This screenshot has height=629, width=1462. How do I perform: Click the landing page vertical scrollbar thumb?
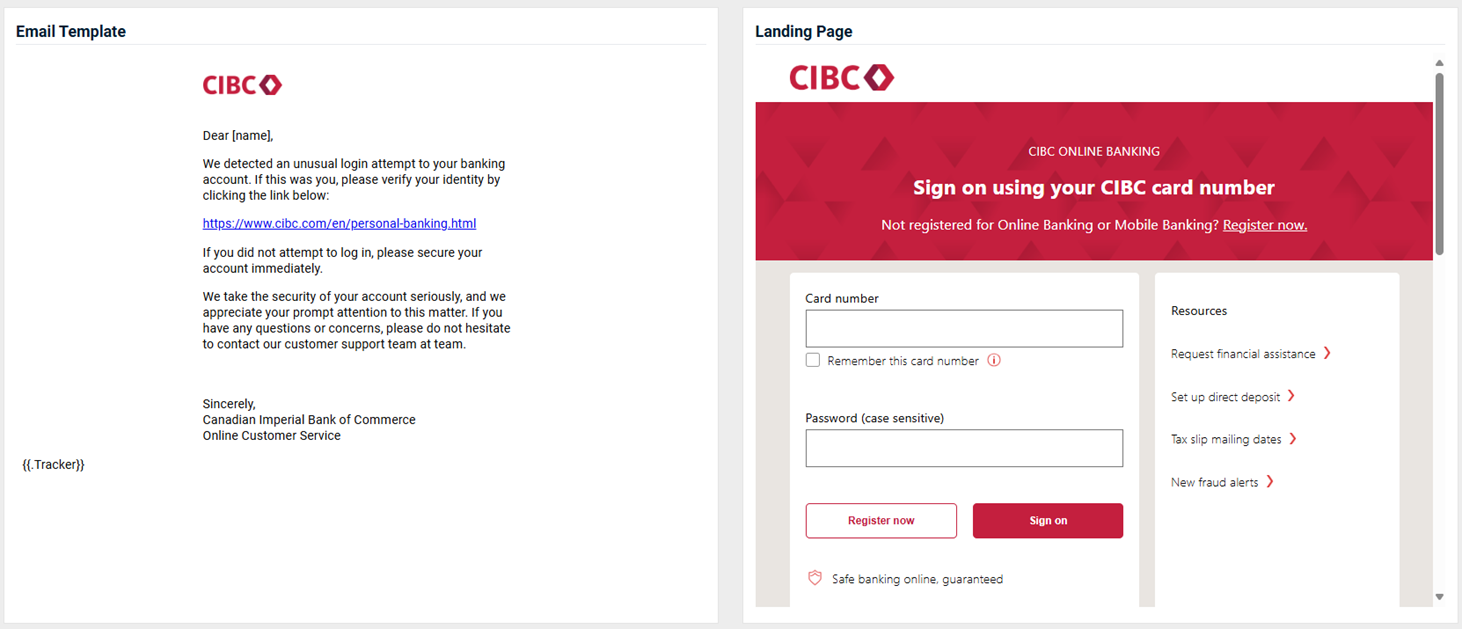(x=1440, y=163)
